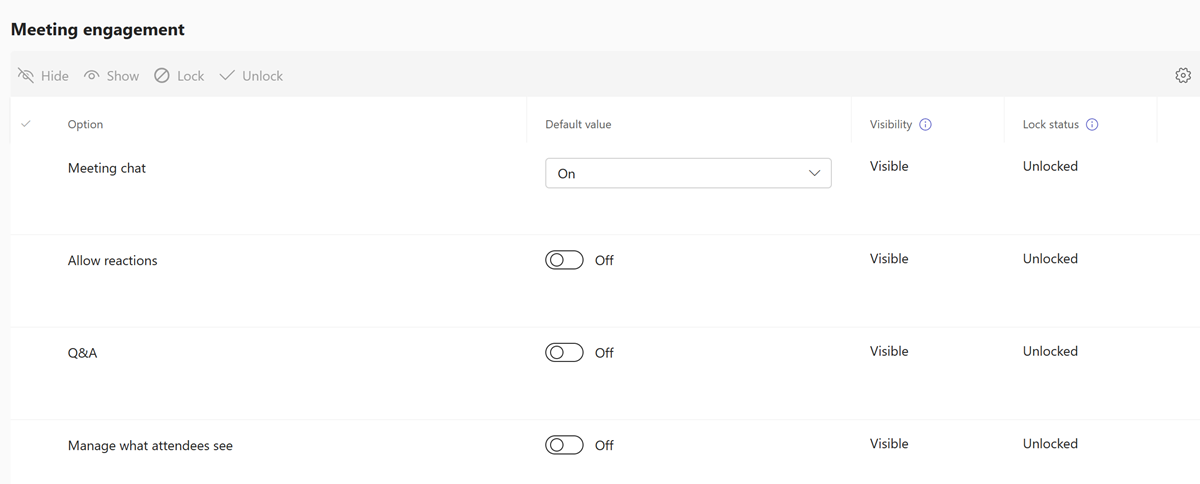Image resolution: width=1200 pixels, height=484 pixels.
Task: Click the Hide toolbar icon
Action: [26, 76]
